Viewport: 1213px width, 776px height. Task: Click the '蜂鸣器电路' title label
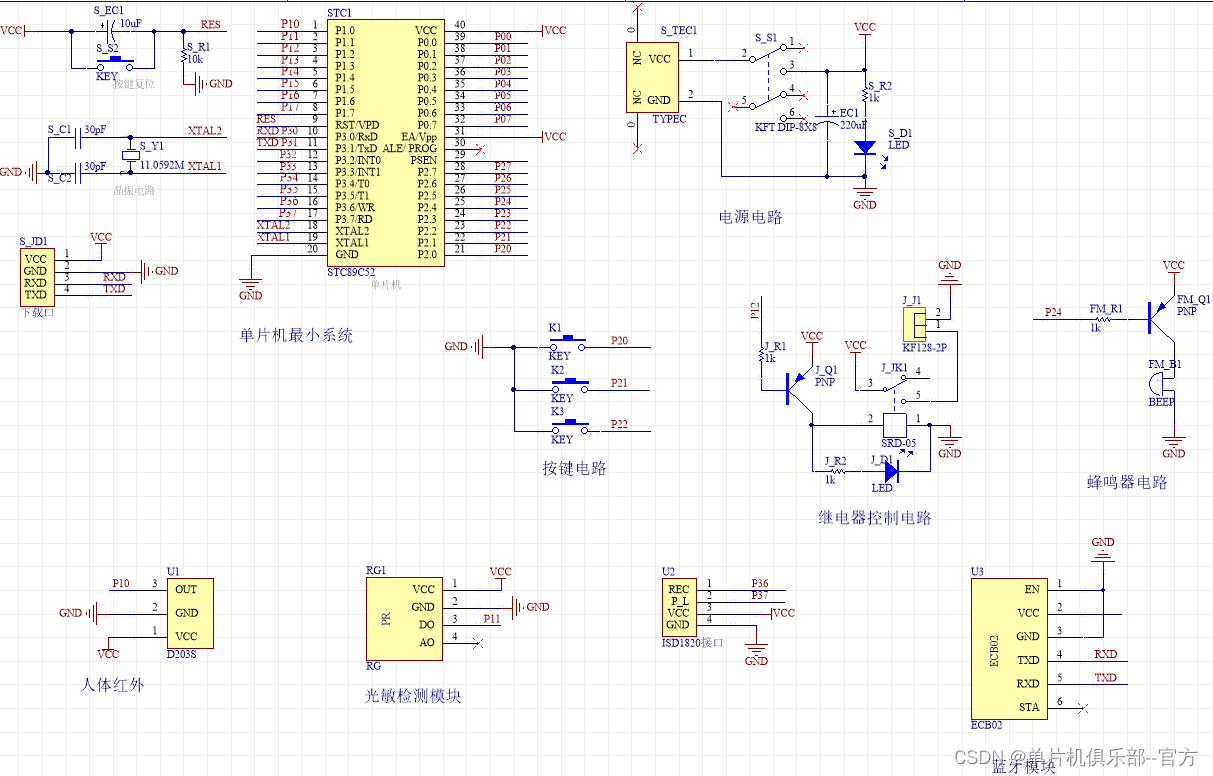(1127, 482)
